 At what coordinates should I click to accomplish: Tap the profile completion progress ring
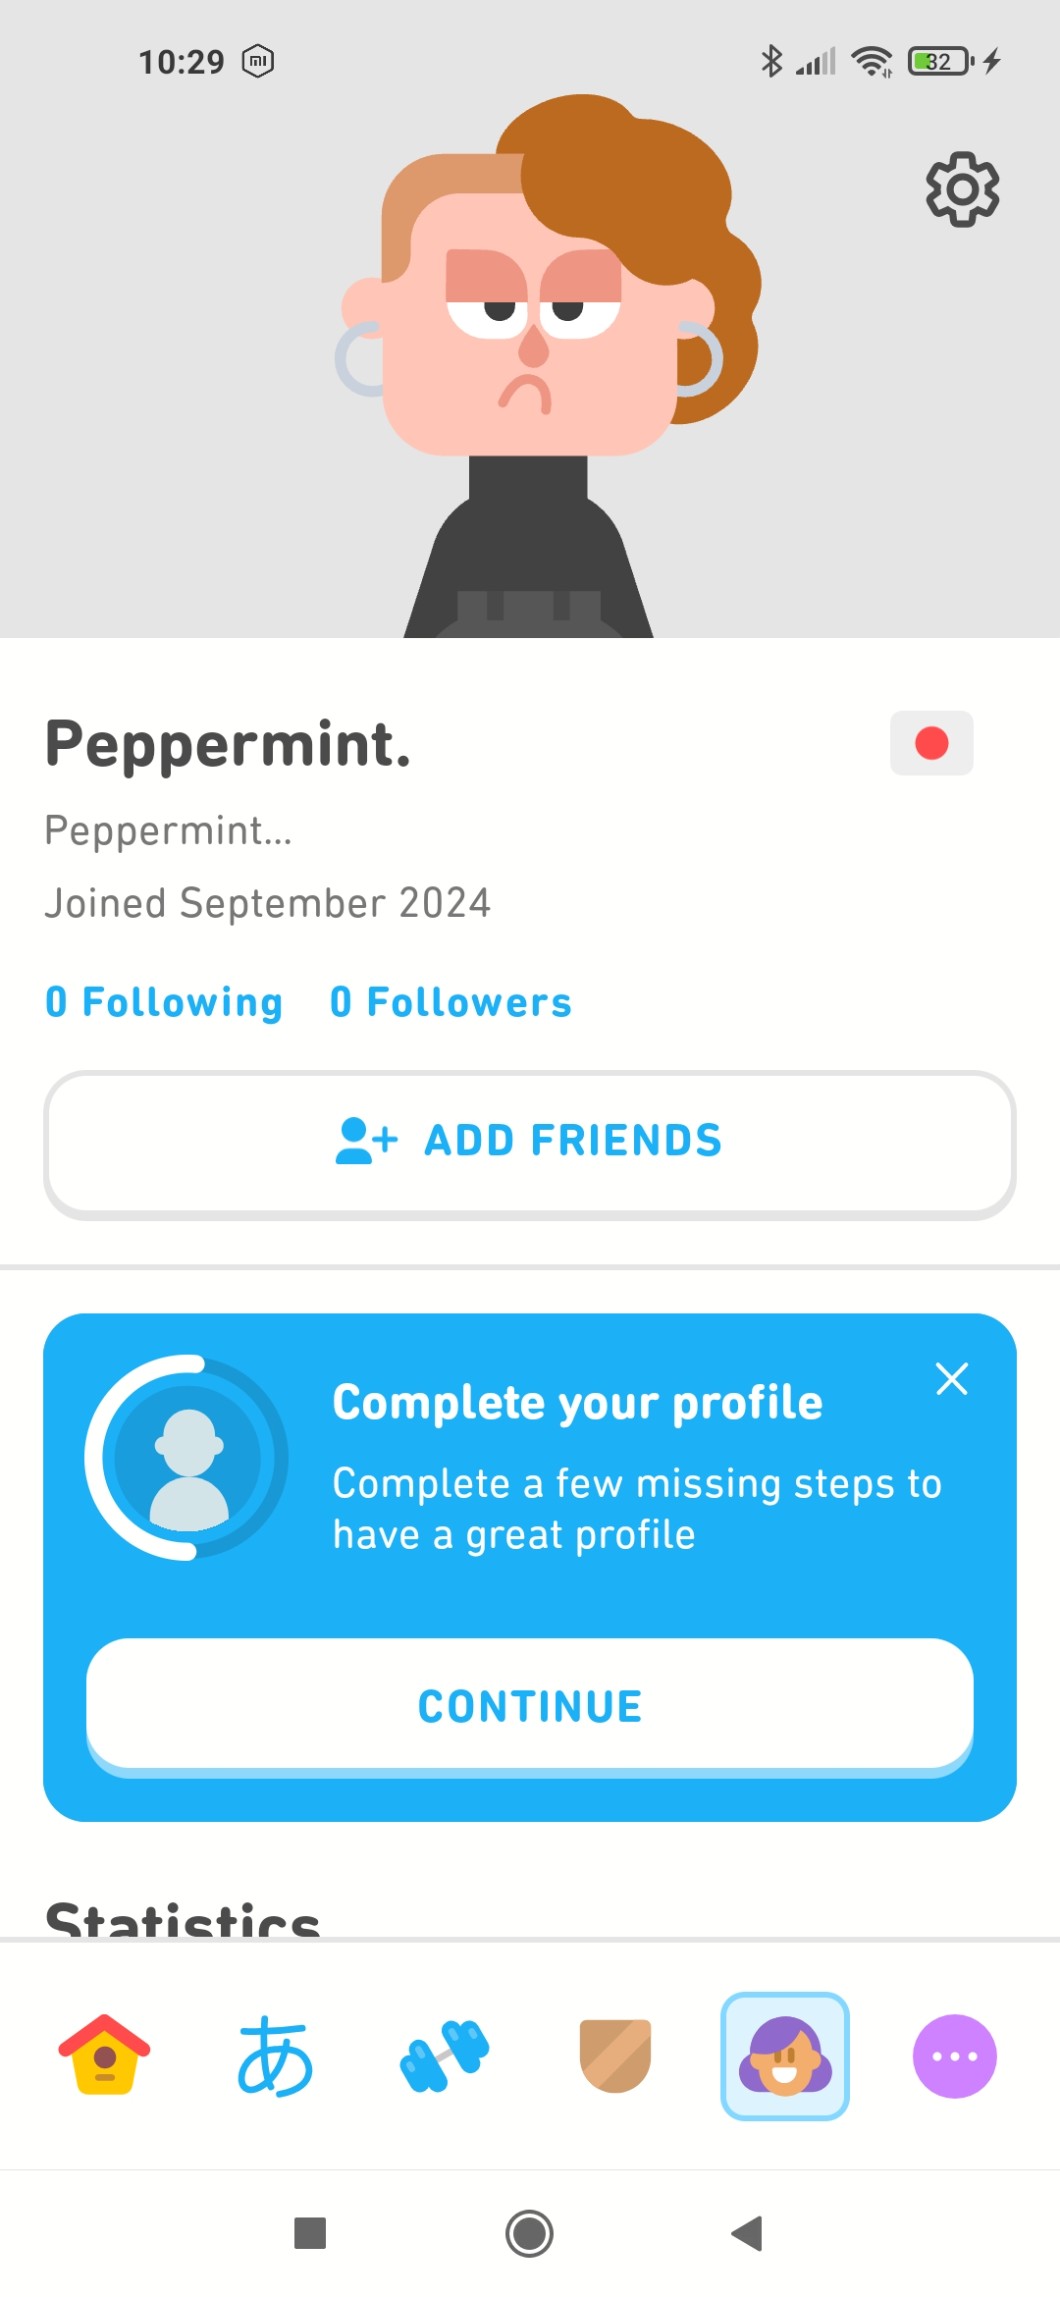pyautogui.click(x=187, y=1457)
